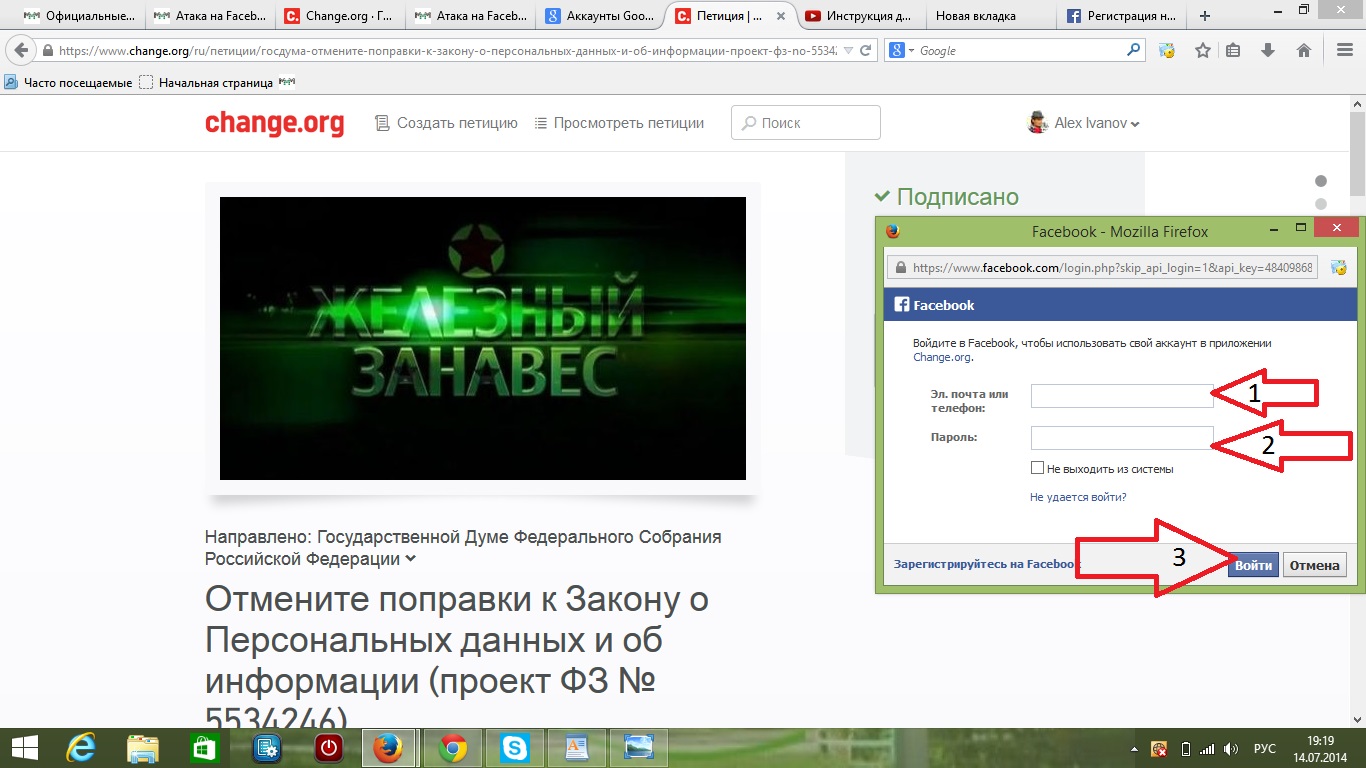This screenshot has height=768, width=1366.
Task: Open the photo viewer taskbar icon
Action: [638, 748]
